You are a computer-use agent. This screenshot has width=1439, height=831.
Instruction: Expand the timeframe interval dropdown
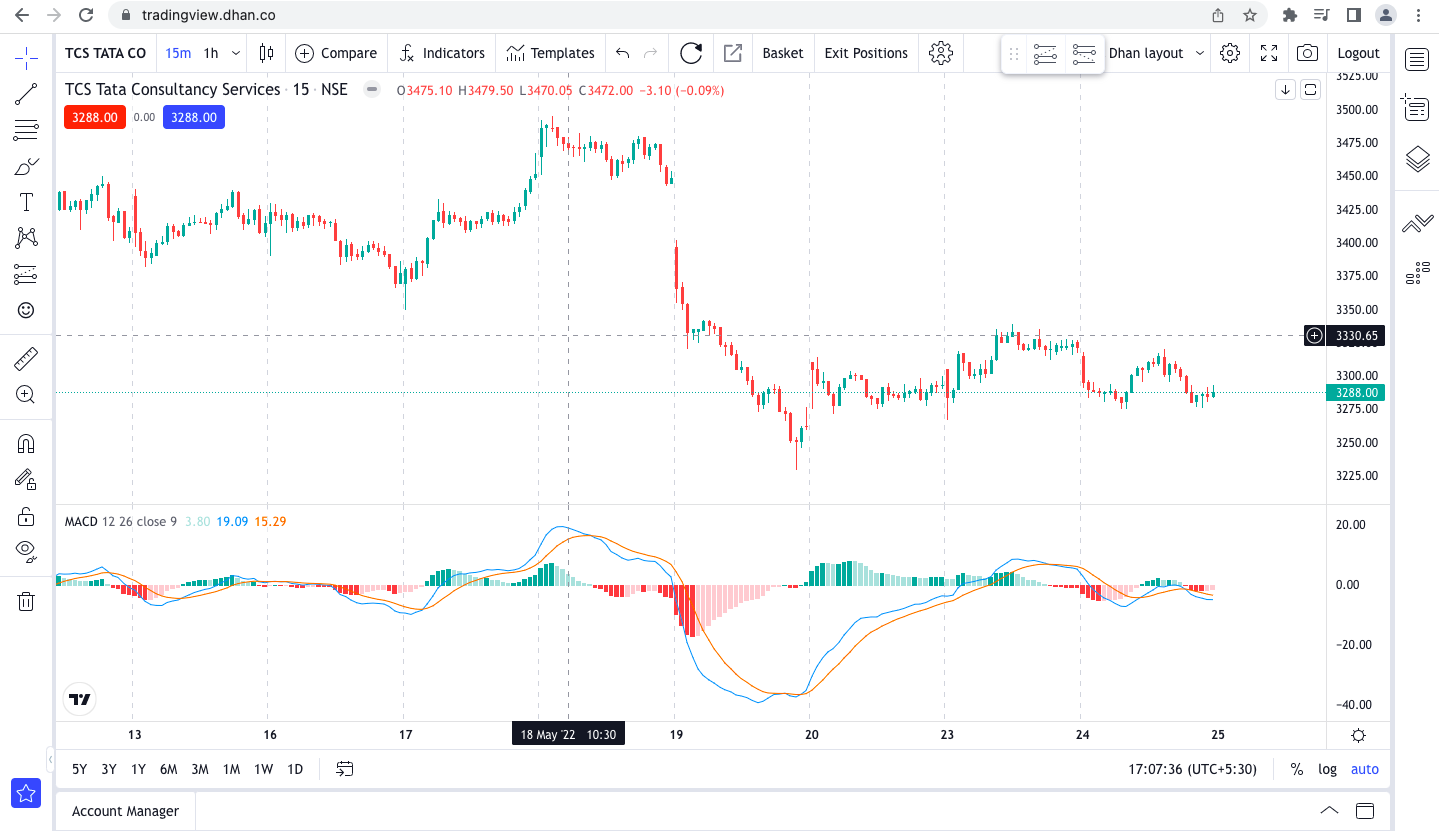tap(236, 53)
